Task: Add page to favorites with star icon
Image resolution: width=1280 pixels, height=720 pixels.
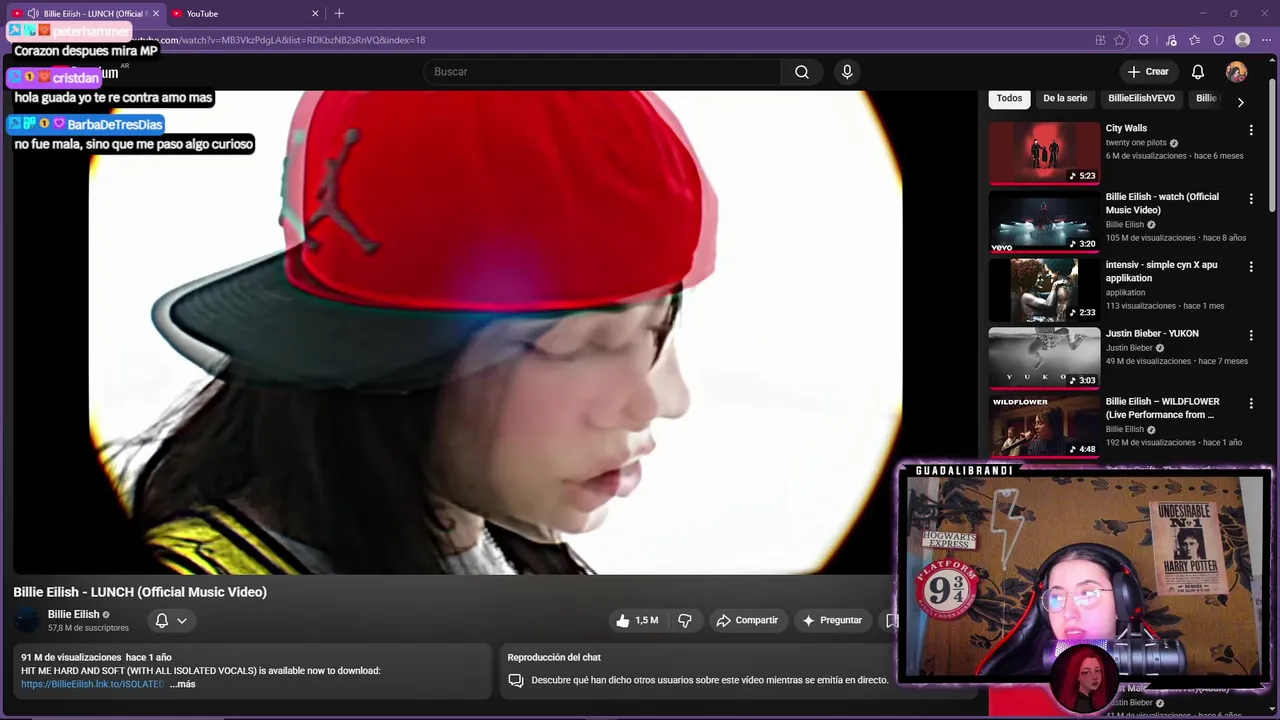Action: pos(1119,40)
